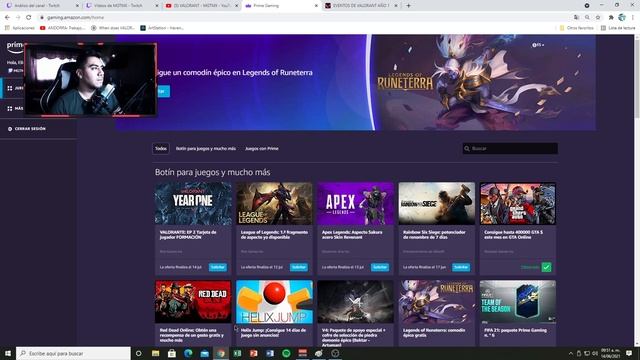Open the Rainbow Six Siege offer thumbnail
The height and width of the screenshot is (360, 640).
(x=437, y=203)
